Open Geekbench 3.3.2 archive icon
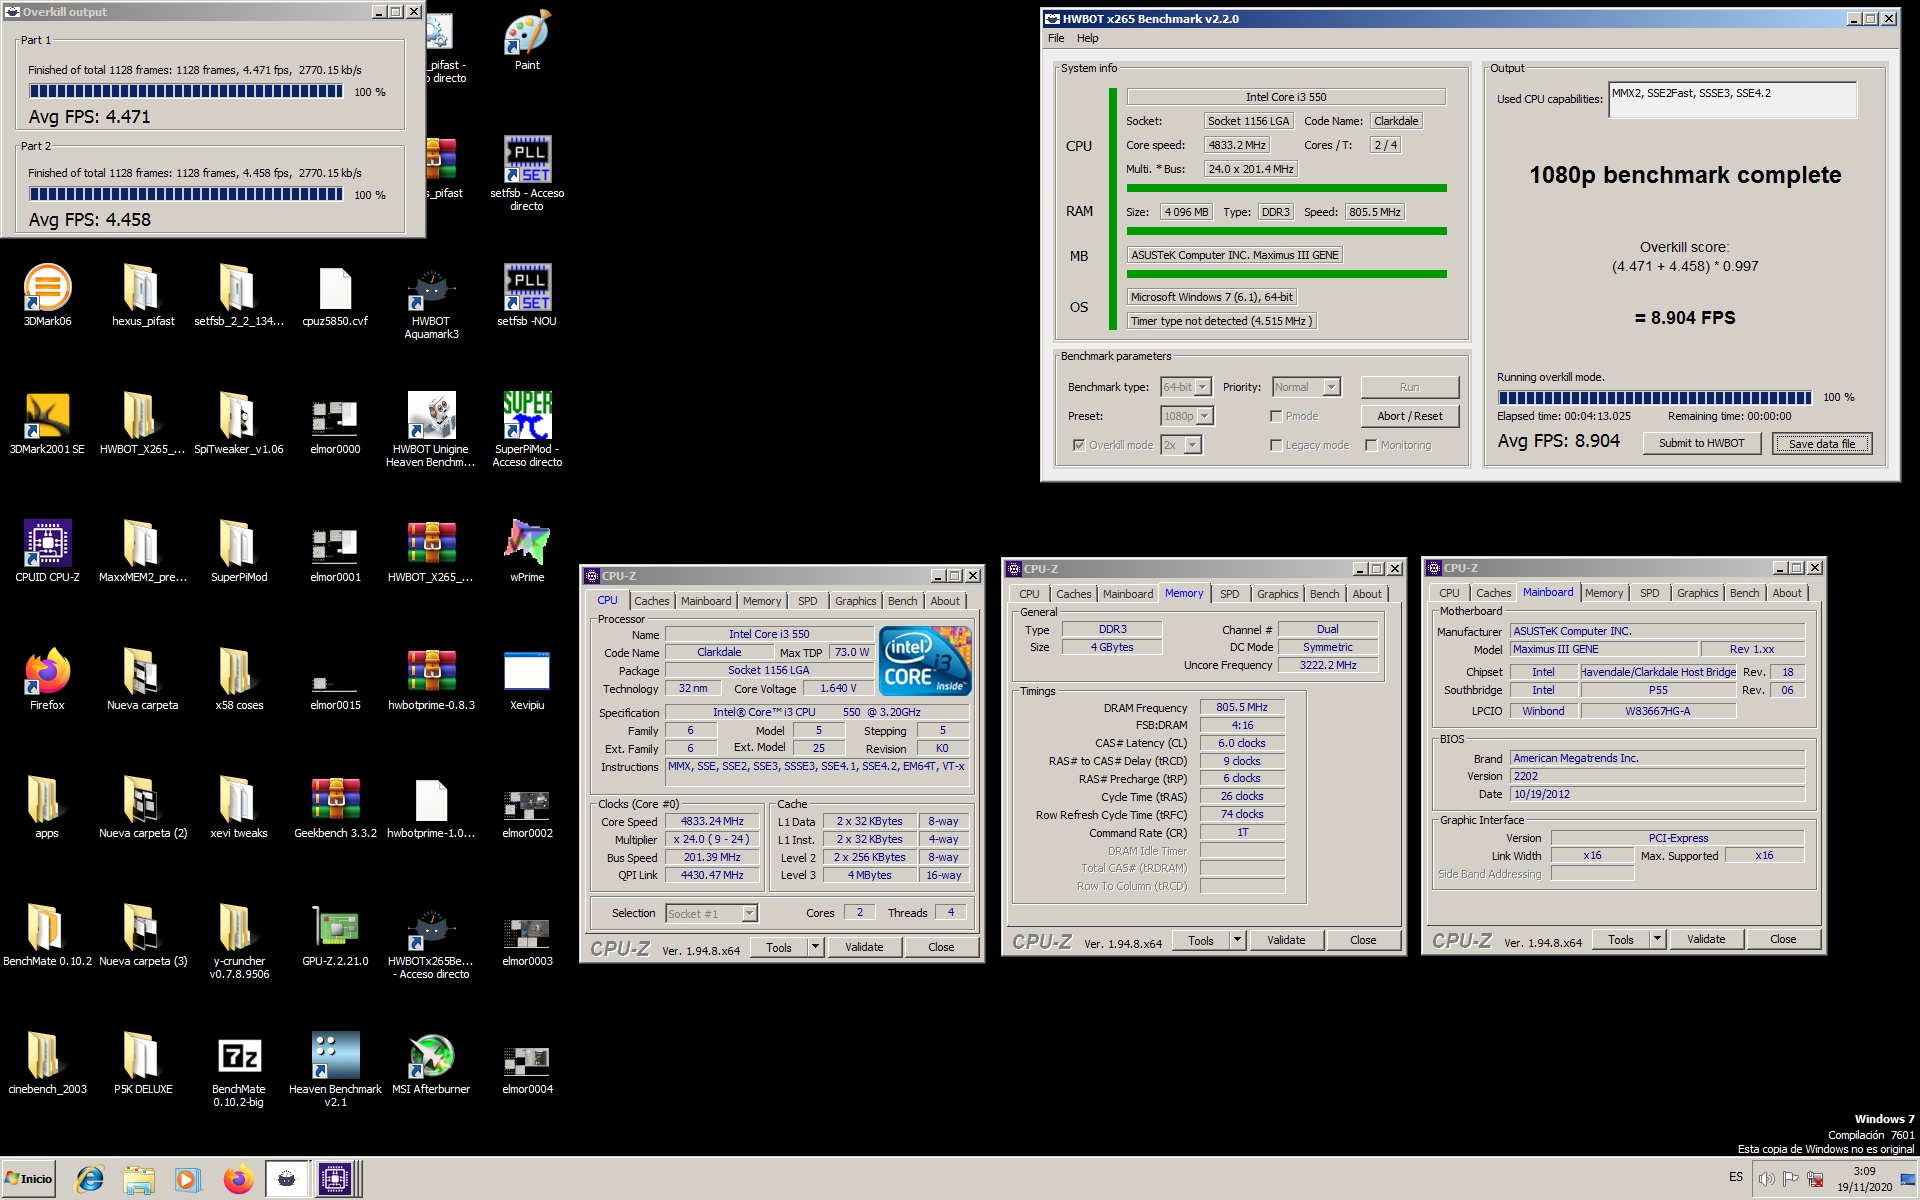The image size is (1920, 1200). pos(335,807)
